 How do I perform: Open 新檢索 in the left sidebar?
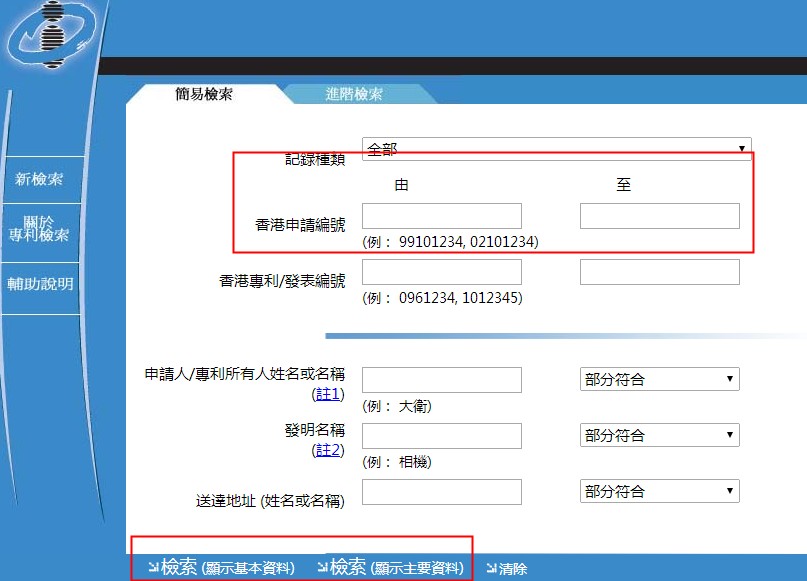[39, 179]
